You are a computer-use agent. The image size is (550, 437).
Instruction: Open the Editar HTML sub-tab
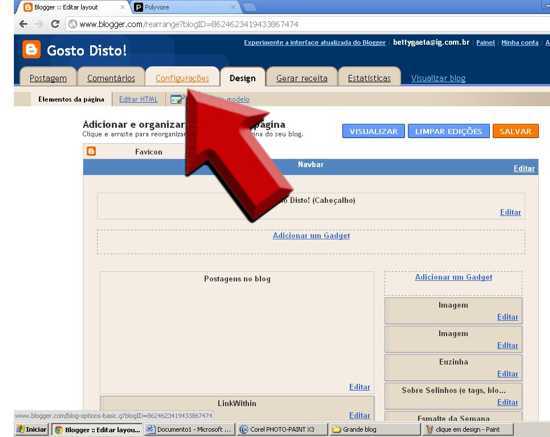coord(138,99)
